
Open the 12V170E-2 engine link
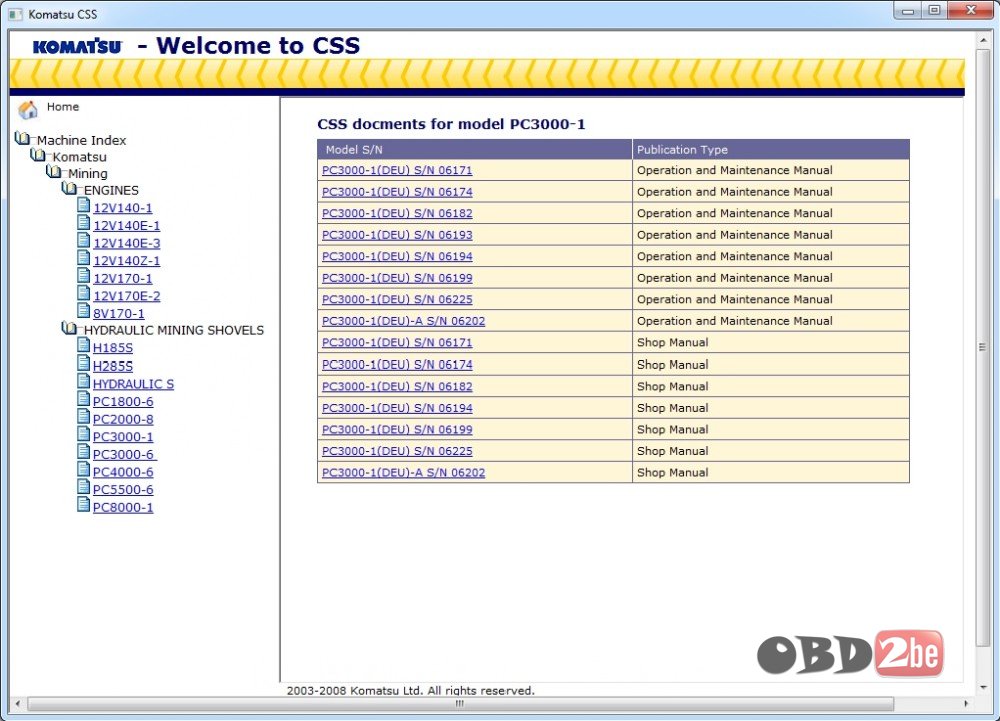click(x=126, y=296)
